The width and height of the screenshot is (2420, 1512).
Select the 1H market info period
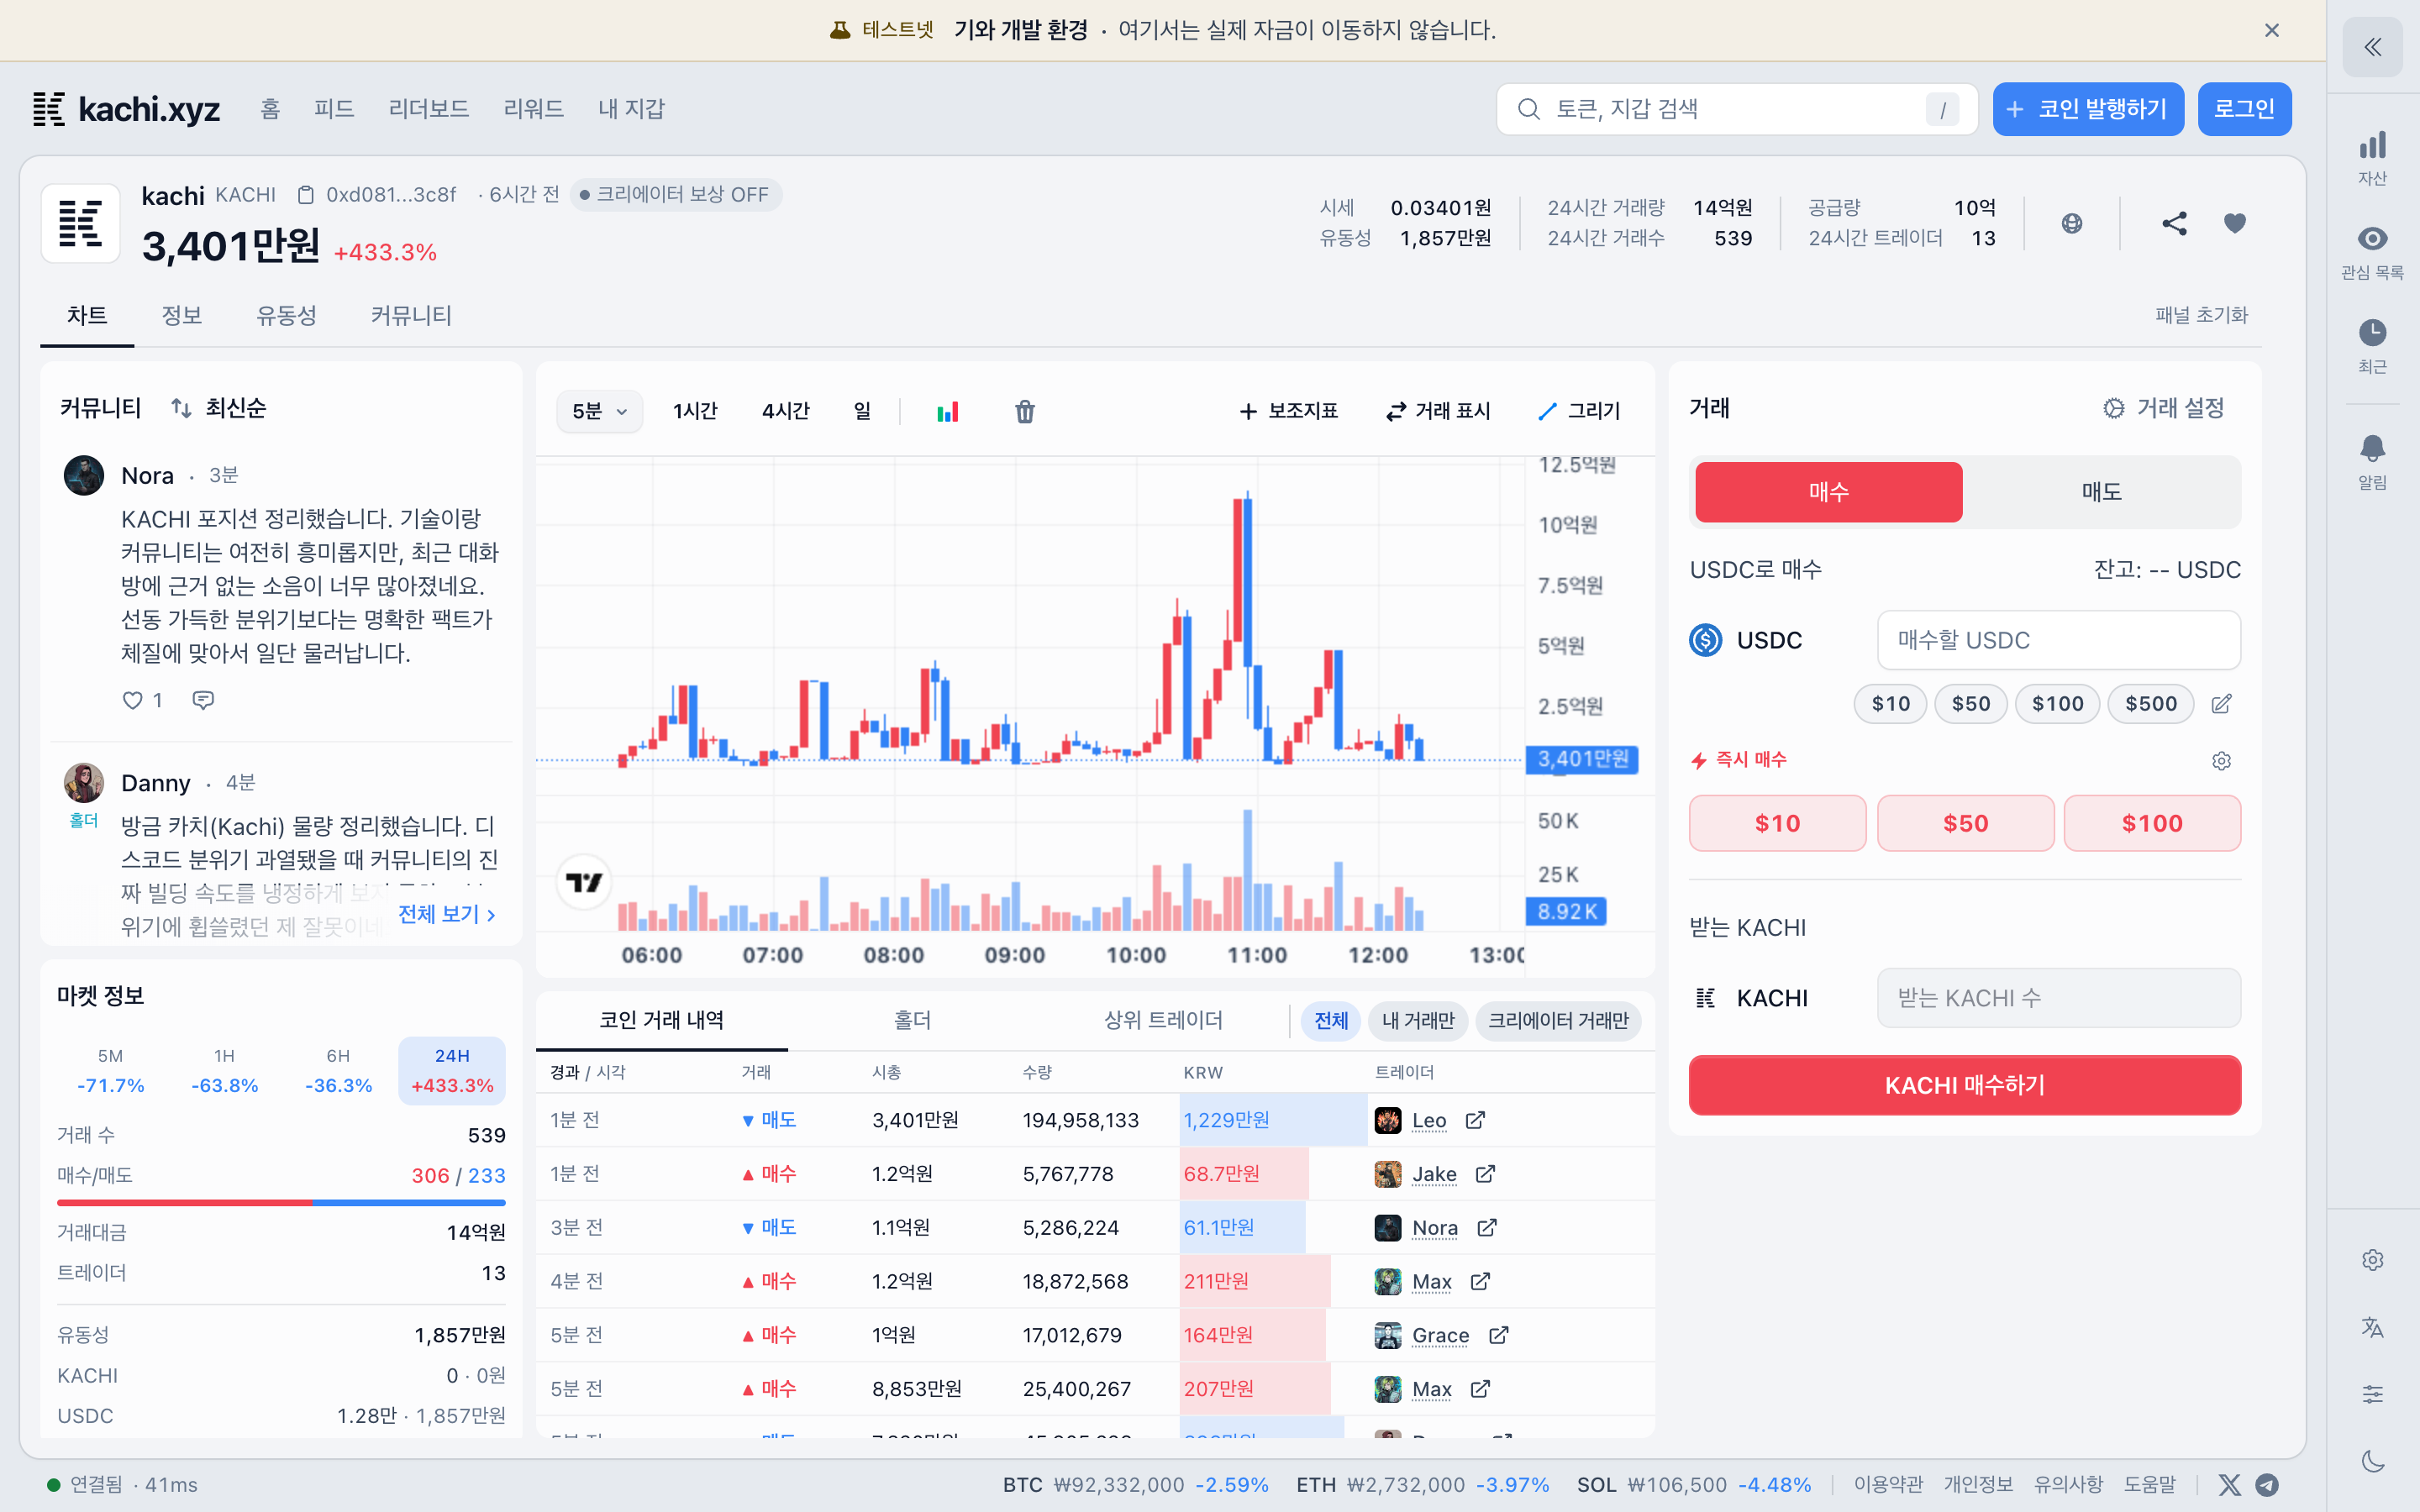coord(224,1071)
